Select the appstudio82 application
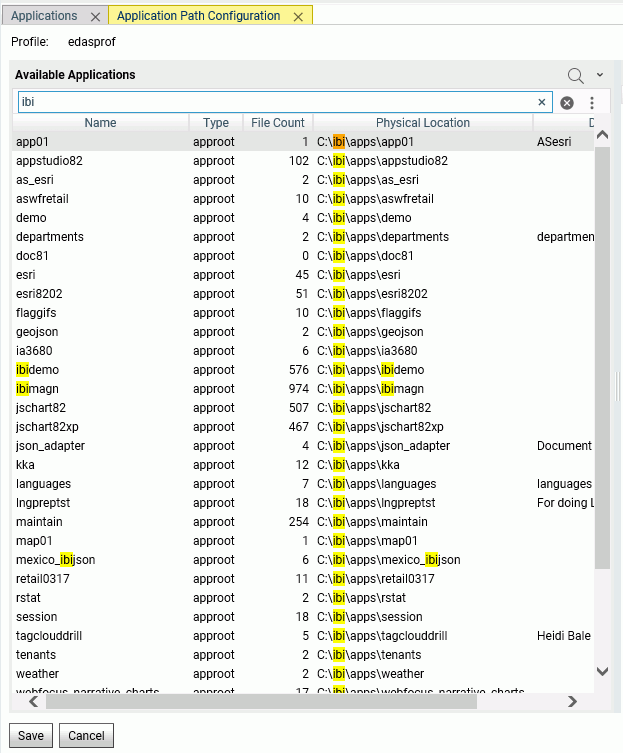The height and width of the screenshot is (753, 623). pos(49,161)
